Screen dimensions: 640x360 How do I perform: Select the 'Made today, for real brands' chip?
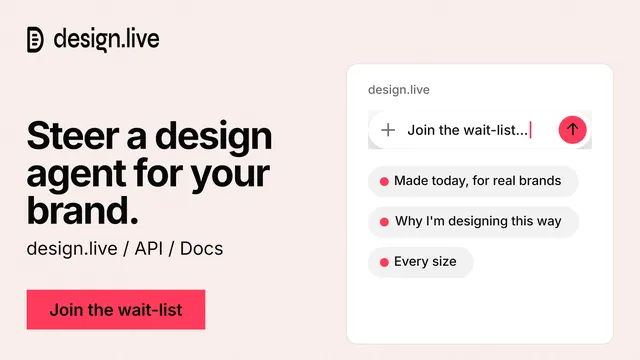click(x=473, y=181)
